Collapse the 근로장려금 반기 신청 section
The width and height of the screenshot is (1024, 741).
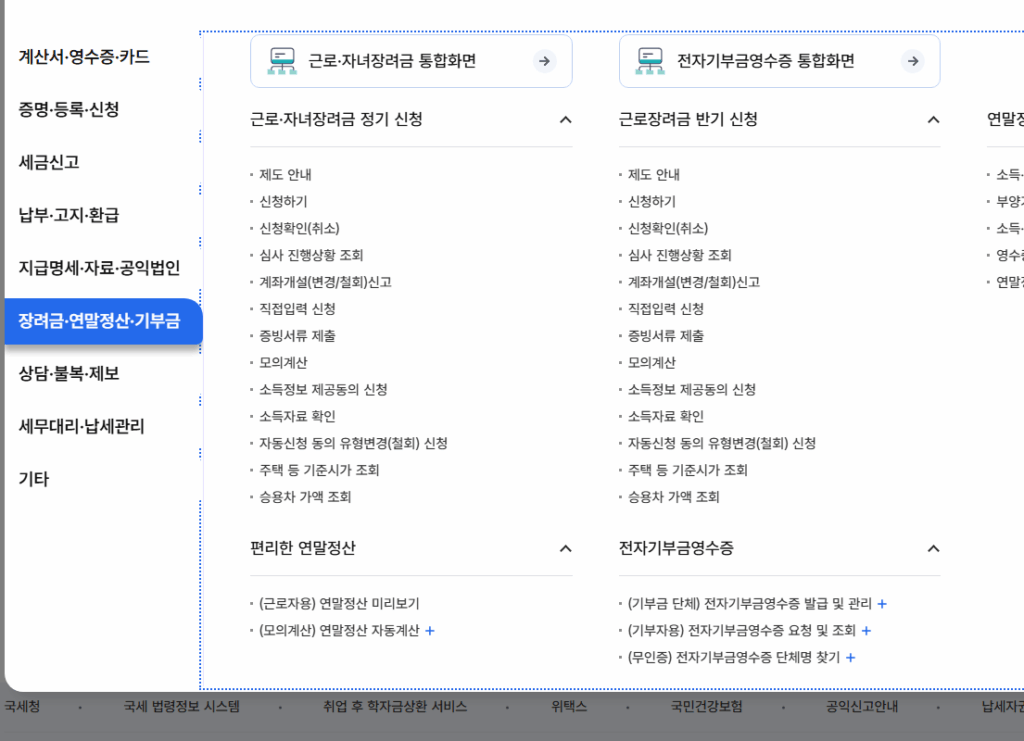[934, 119]
